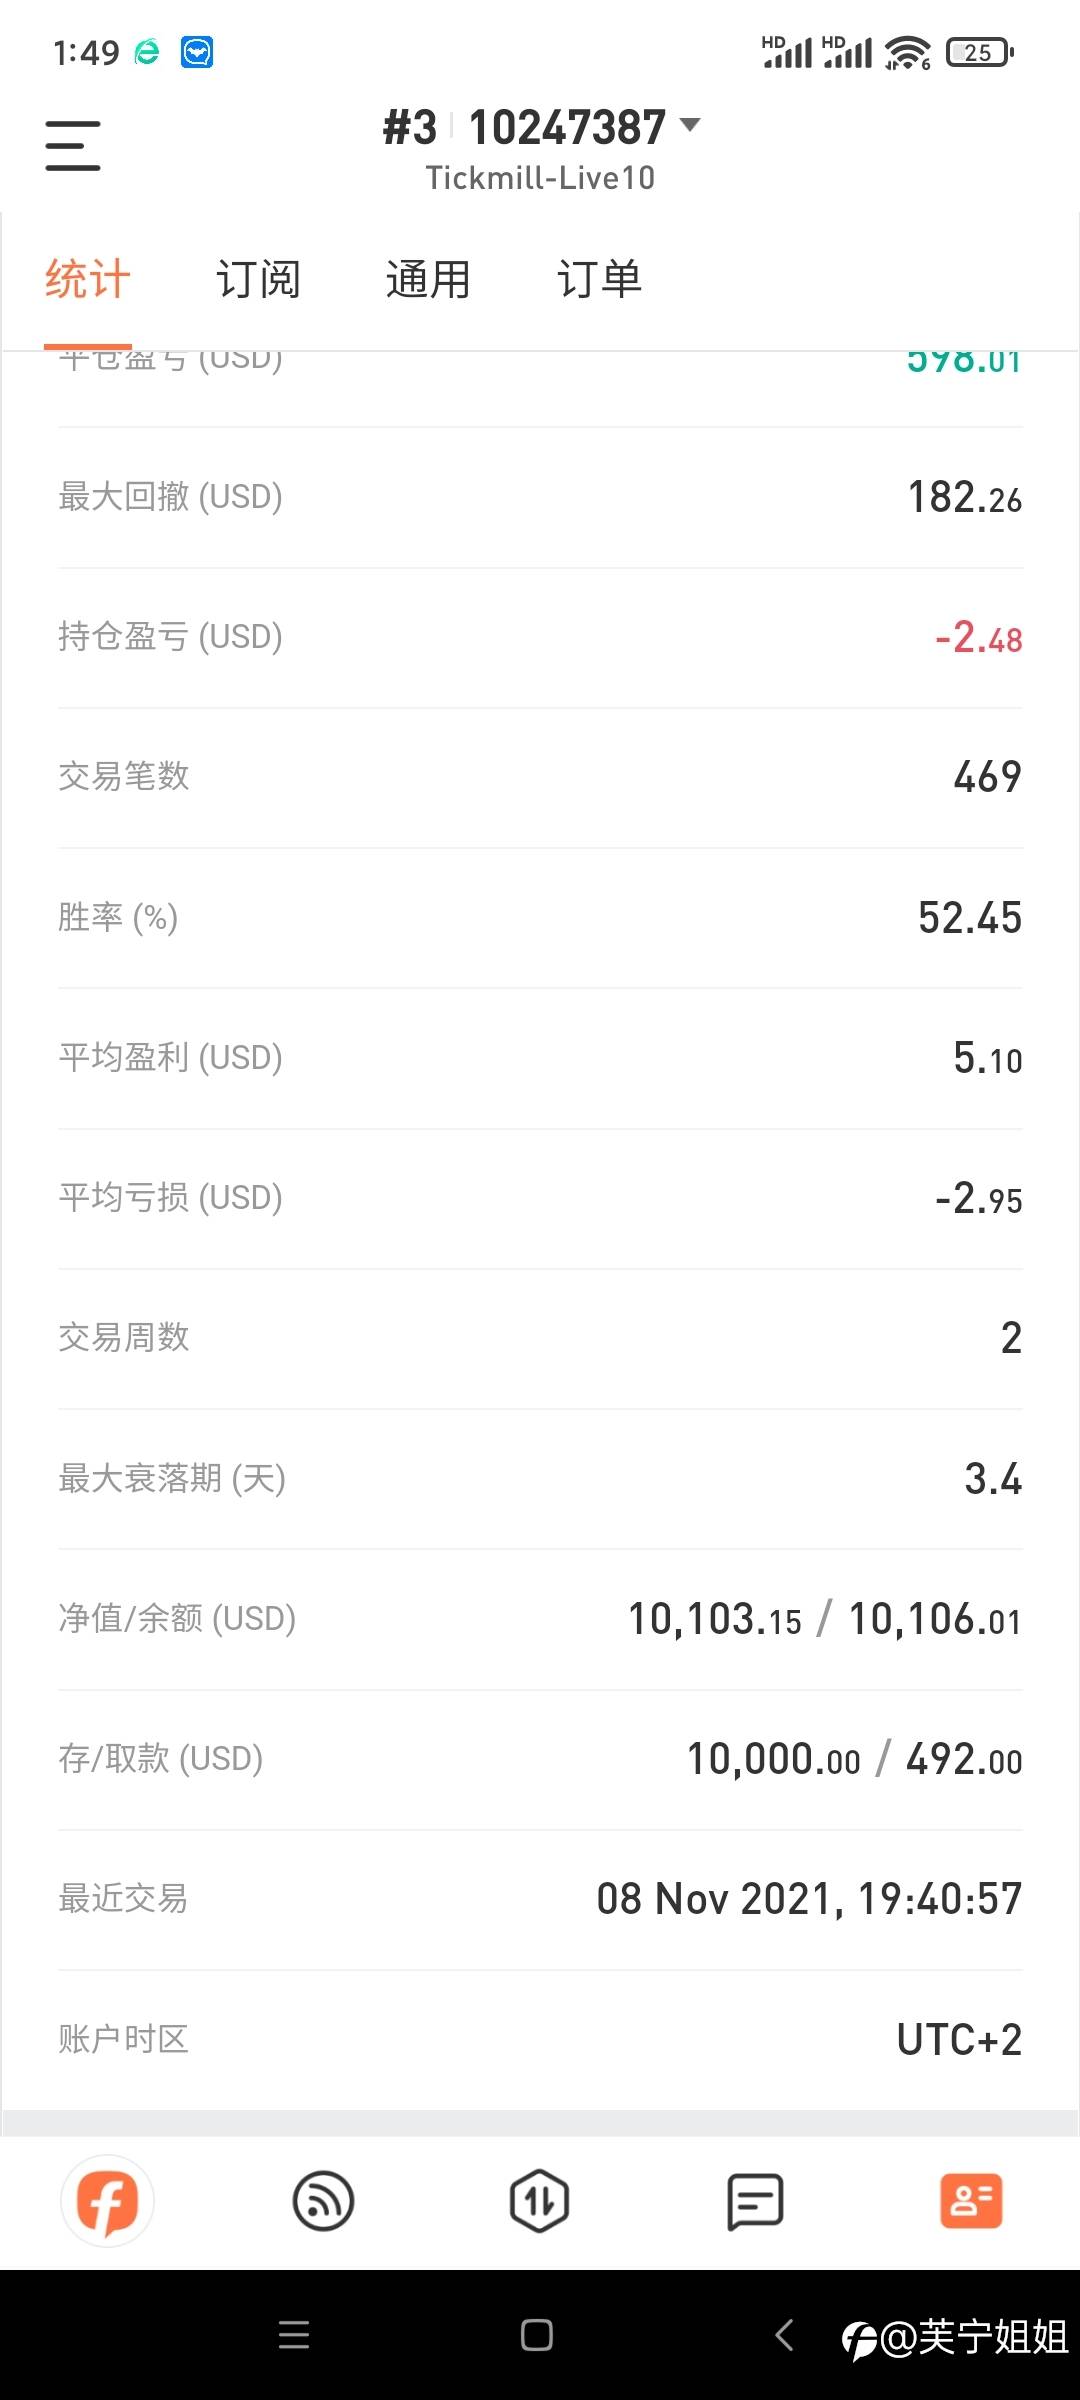
Task: Open the 通用 tab
Action: click(x=428, y=279)
